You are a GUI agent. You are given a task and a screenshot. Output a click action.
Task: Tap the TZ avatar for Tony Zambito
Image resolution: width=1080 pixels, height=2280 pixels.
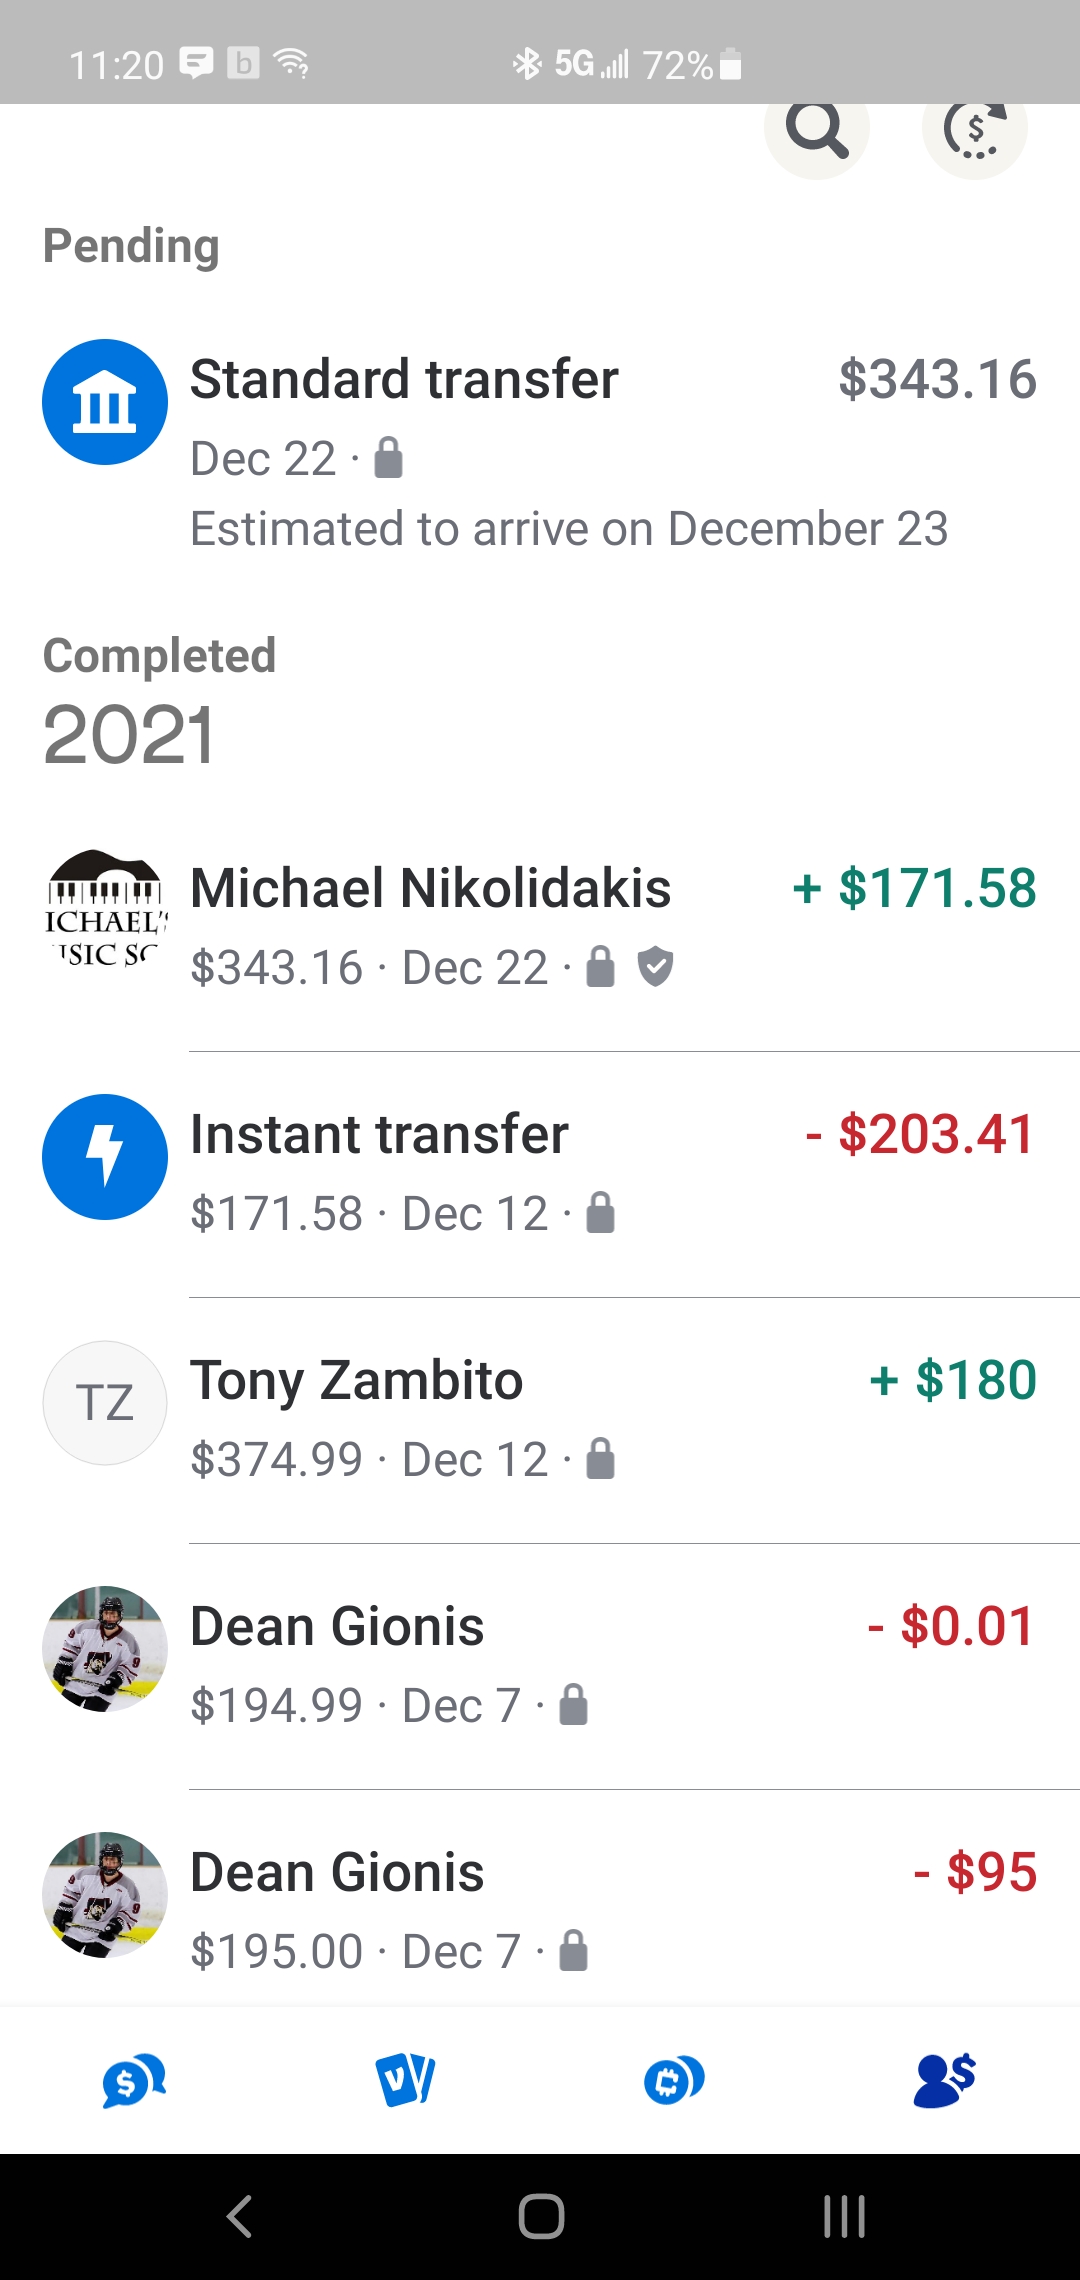point(105,1403)
